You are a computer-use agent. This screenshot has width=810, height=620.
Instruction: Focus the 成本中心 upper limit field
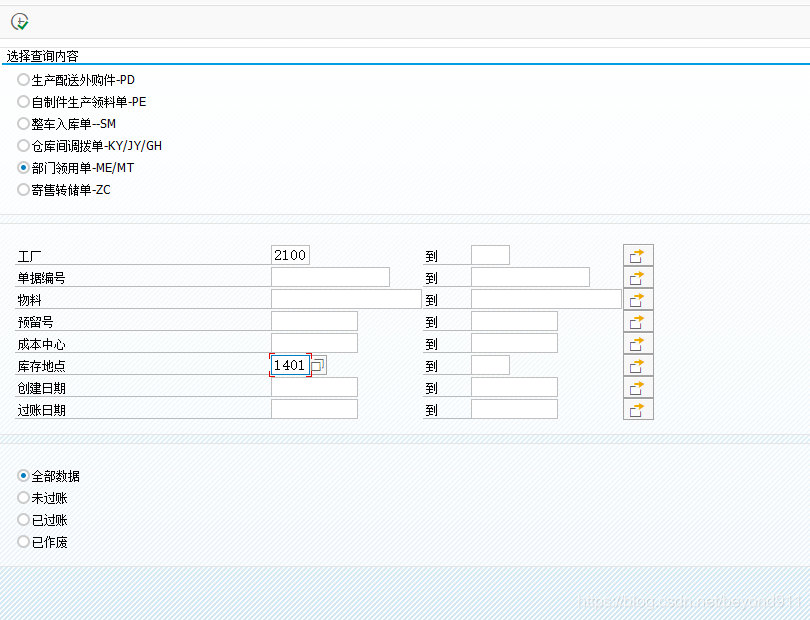coord(514,344)
